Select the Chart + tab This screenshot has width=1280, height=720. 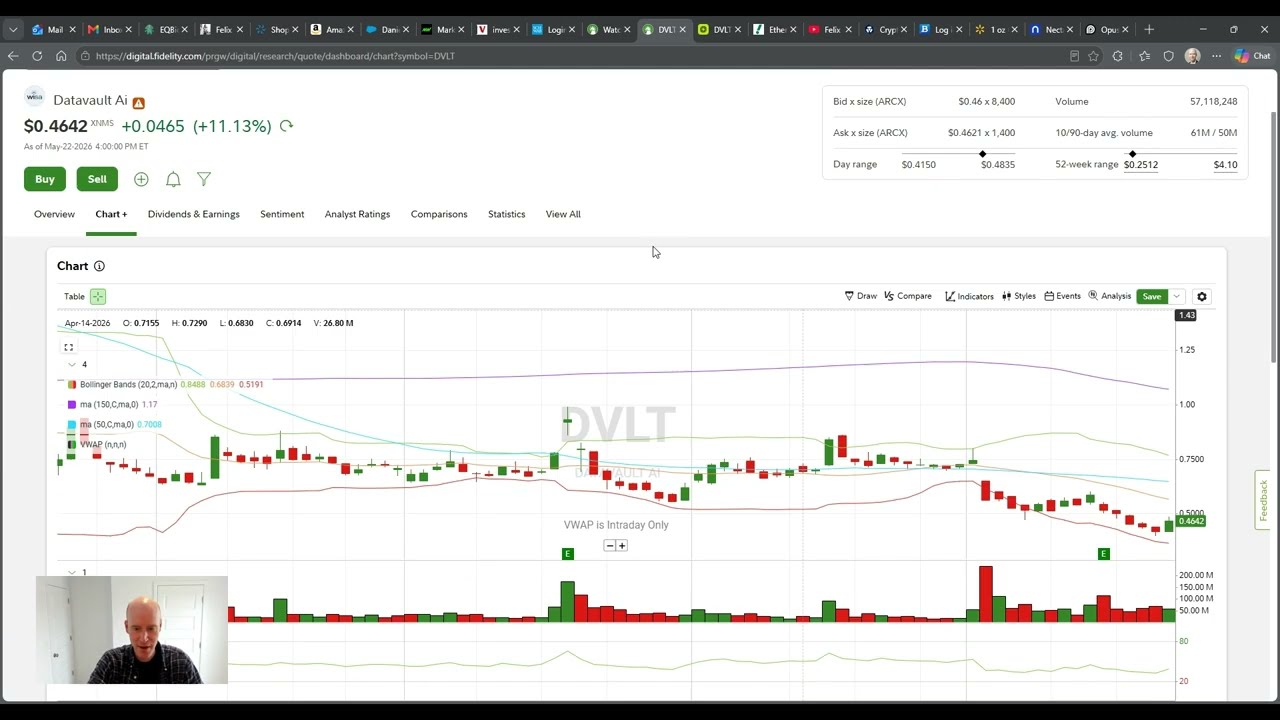click(x=111, y=214)
